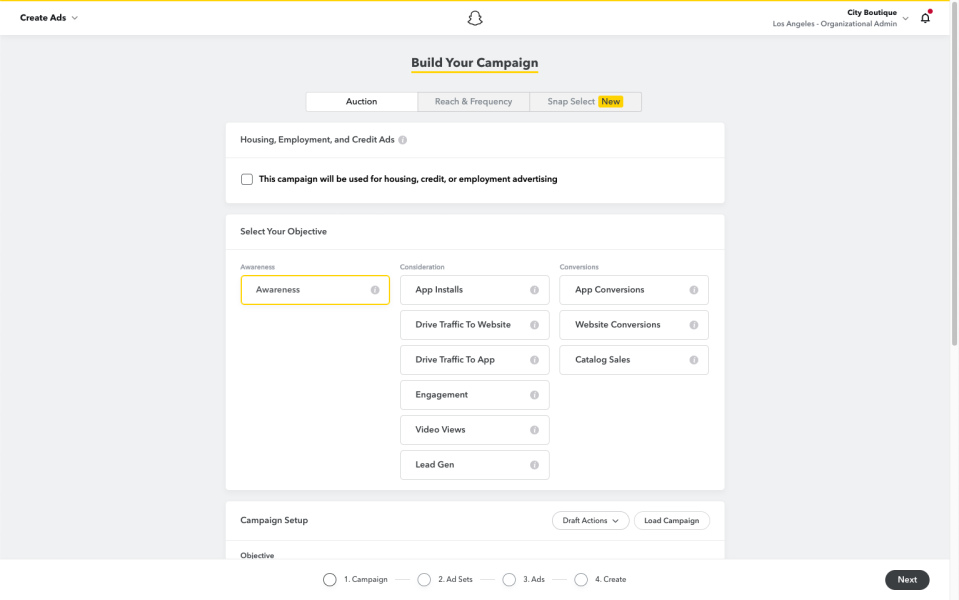Click the info icon on Lead Gen
This screenshot has width=959, height=600.
[x=535, y=465]
